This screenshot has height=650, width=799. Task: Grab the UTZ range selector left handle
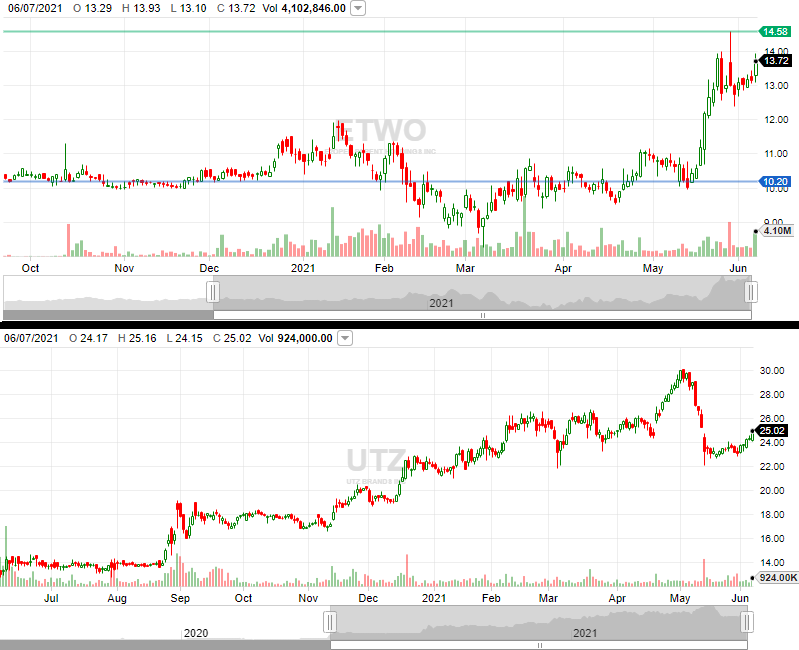click(x=330, y=622)
